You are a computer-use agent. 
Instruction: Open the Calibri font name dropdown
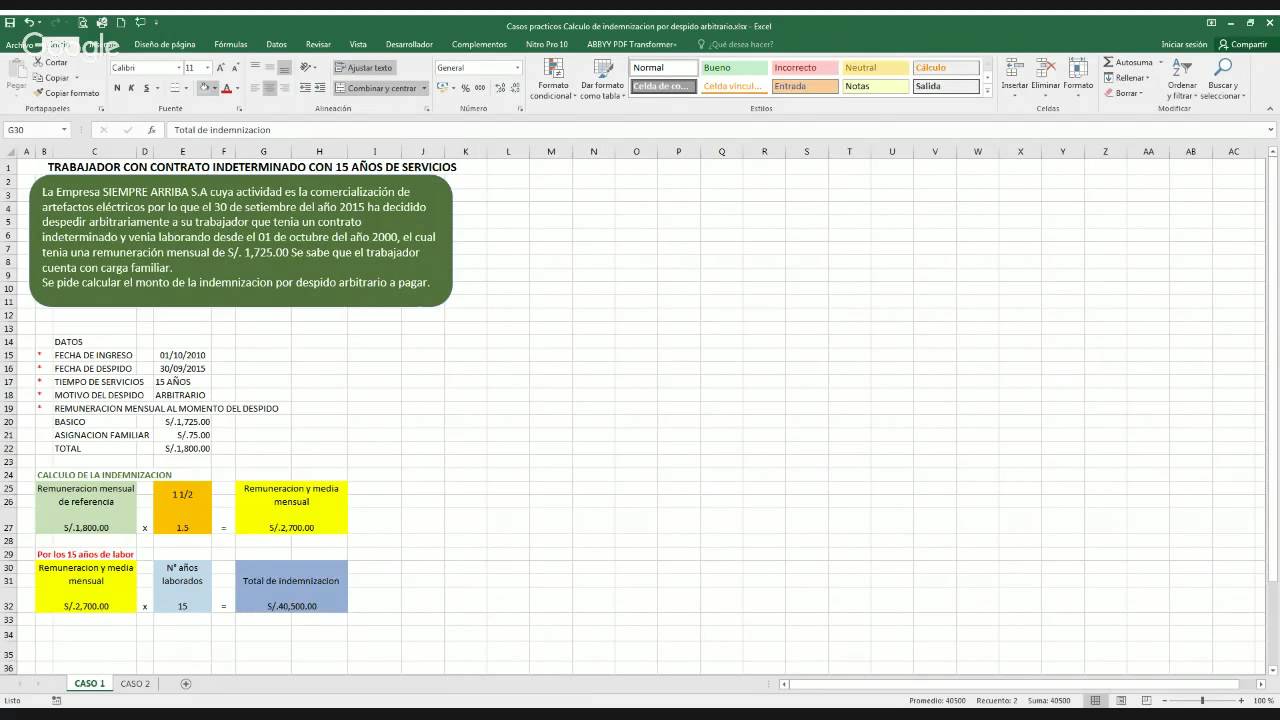pyautogui.click(x=178, y=68)
